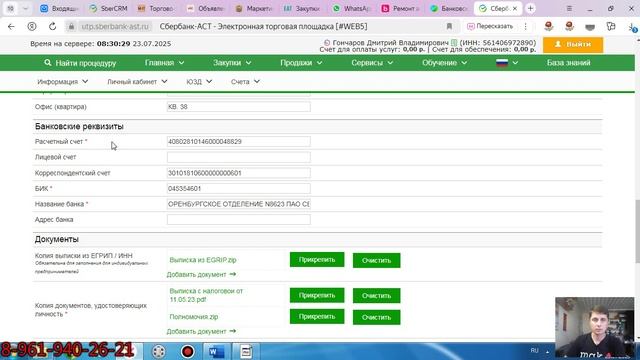Screen dimensions: 640x360
Task: Click the page vertical scrollbar thumb
Action: [x=637, y=231]
